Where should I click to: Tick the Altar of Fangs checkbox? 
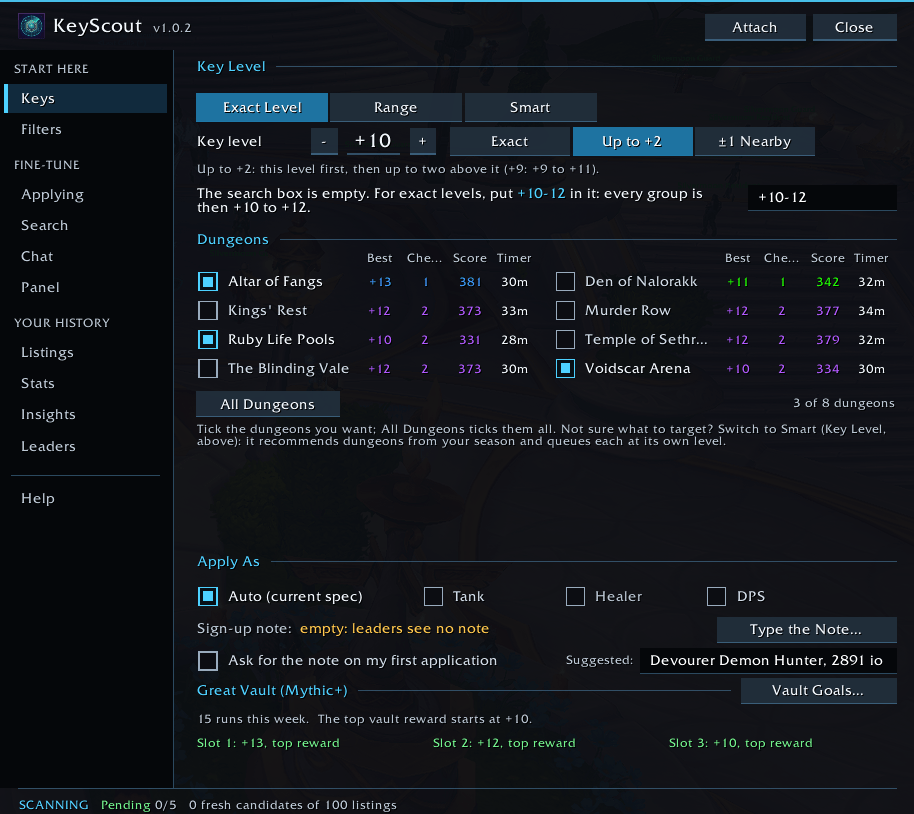[x=208, y=282]
